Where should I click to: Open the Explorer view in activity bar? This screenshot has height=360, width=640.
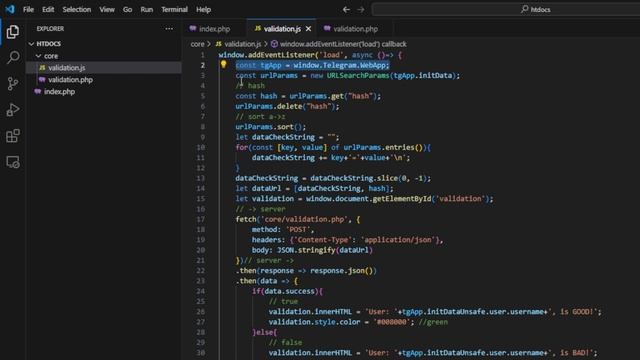(13, 31)
